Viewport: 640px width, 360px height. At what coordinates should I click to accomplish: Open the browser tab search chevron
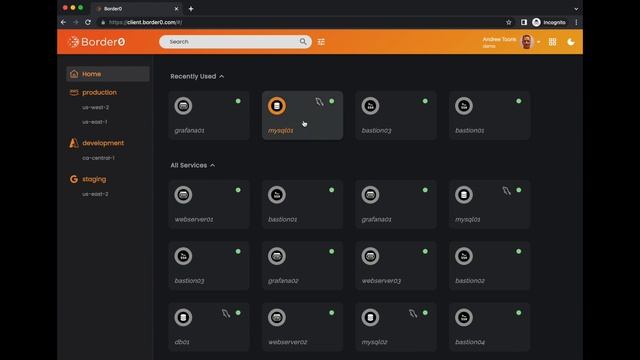576,9
